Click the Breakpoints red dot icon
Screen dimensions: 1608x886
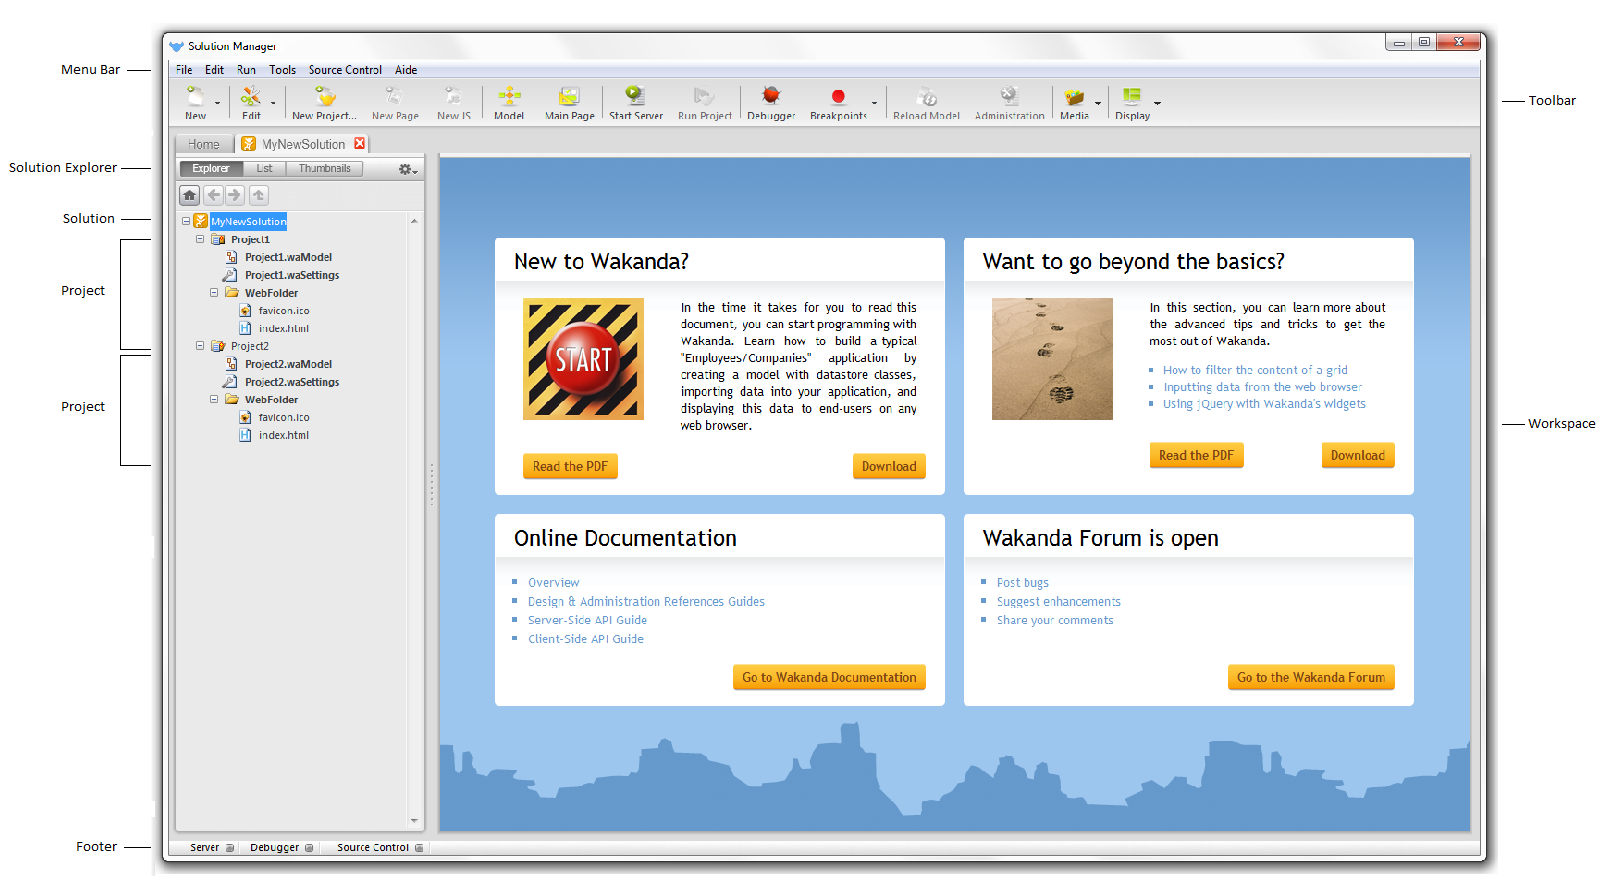point(838,96)
